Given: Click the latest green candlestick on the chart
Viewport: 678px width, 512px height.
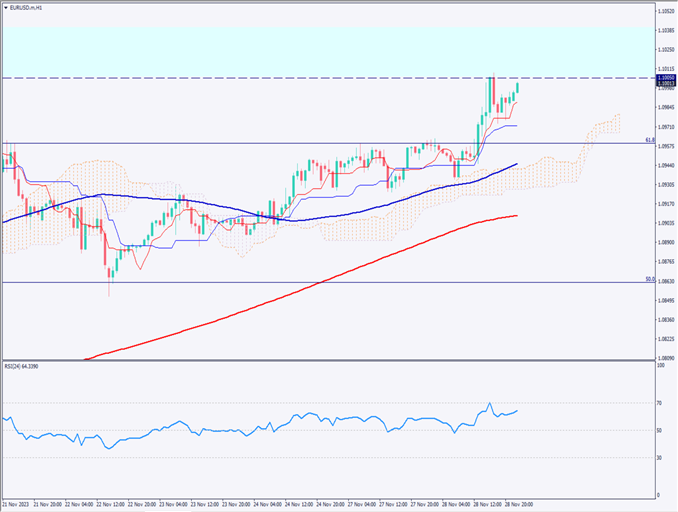Looking at the screenshot, I should (517, 89).
